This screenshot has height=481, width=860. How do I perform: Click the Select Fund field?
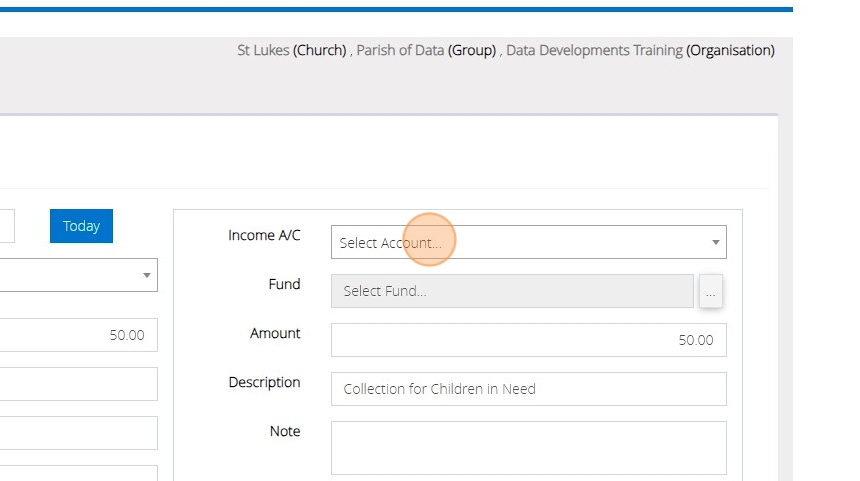coord(511,291)
